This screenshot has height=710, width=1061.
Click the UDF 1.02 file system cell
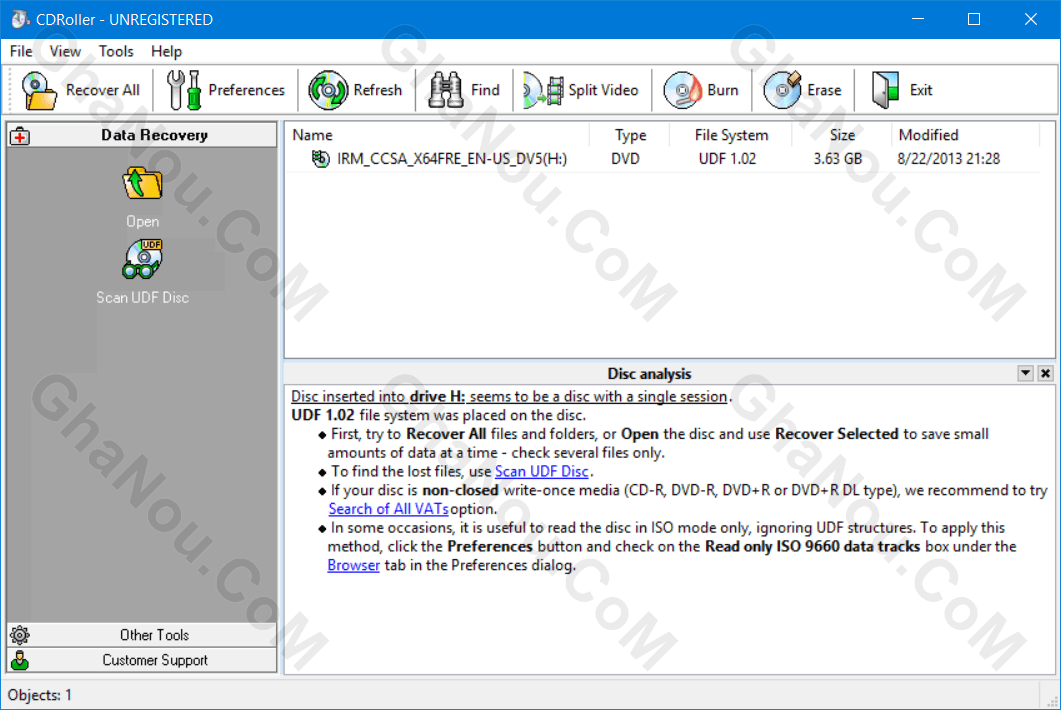[x=727, y=159]
